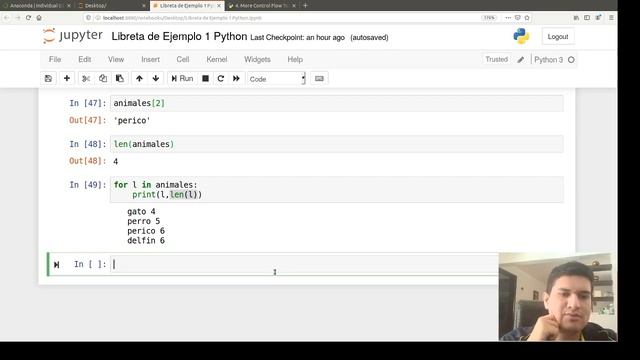Open the Cell menu

pyautogui.click(x=182, y=60)
